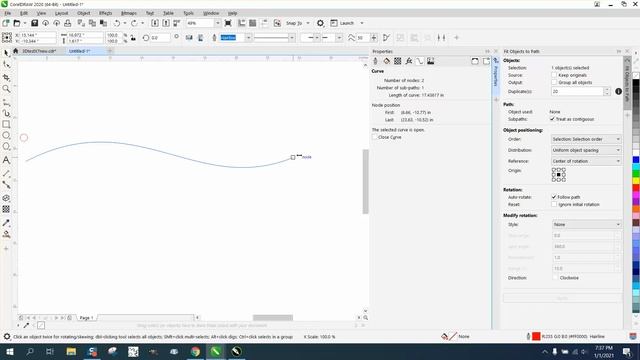Viewport: 640px width, 360px height.
Task: Open the Effects menu
Action: (x=105, y=13)
